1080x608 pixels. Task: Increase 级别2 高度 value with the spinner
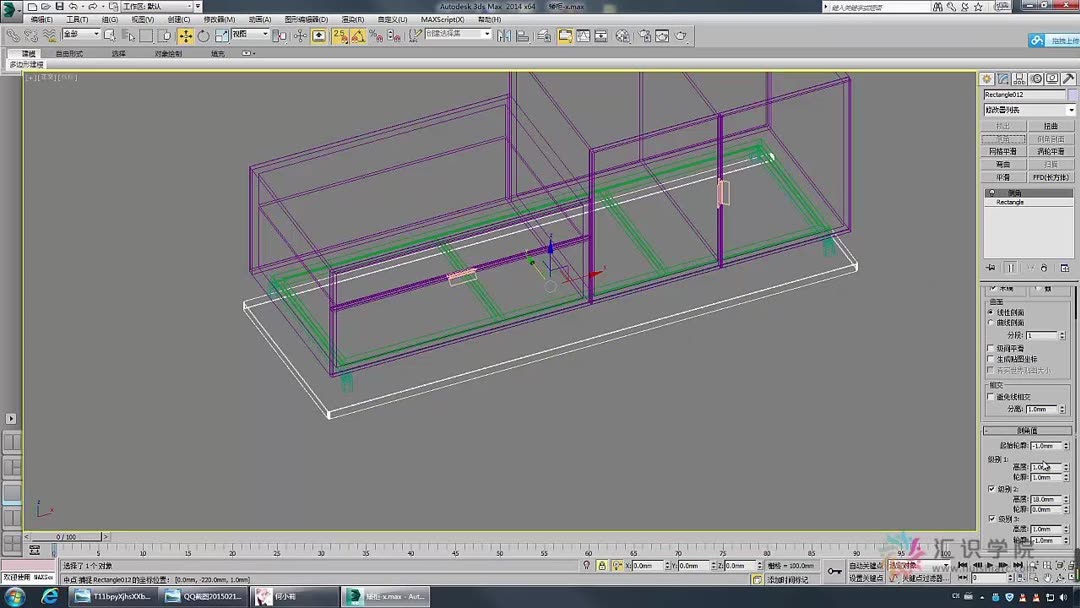click(1066, 499)
